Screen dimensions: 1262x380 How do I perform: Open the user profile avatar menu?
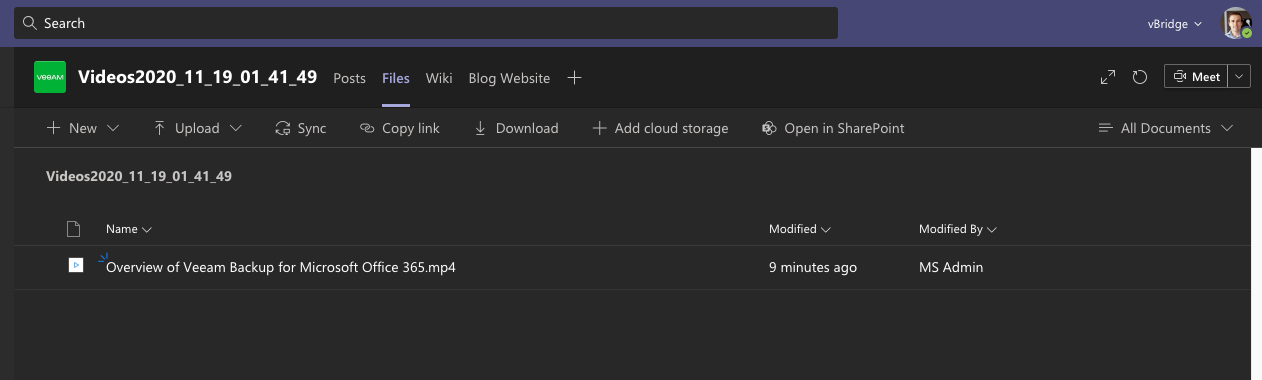[x=1237, y=23]
